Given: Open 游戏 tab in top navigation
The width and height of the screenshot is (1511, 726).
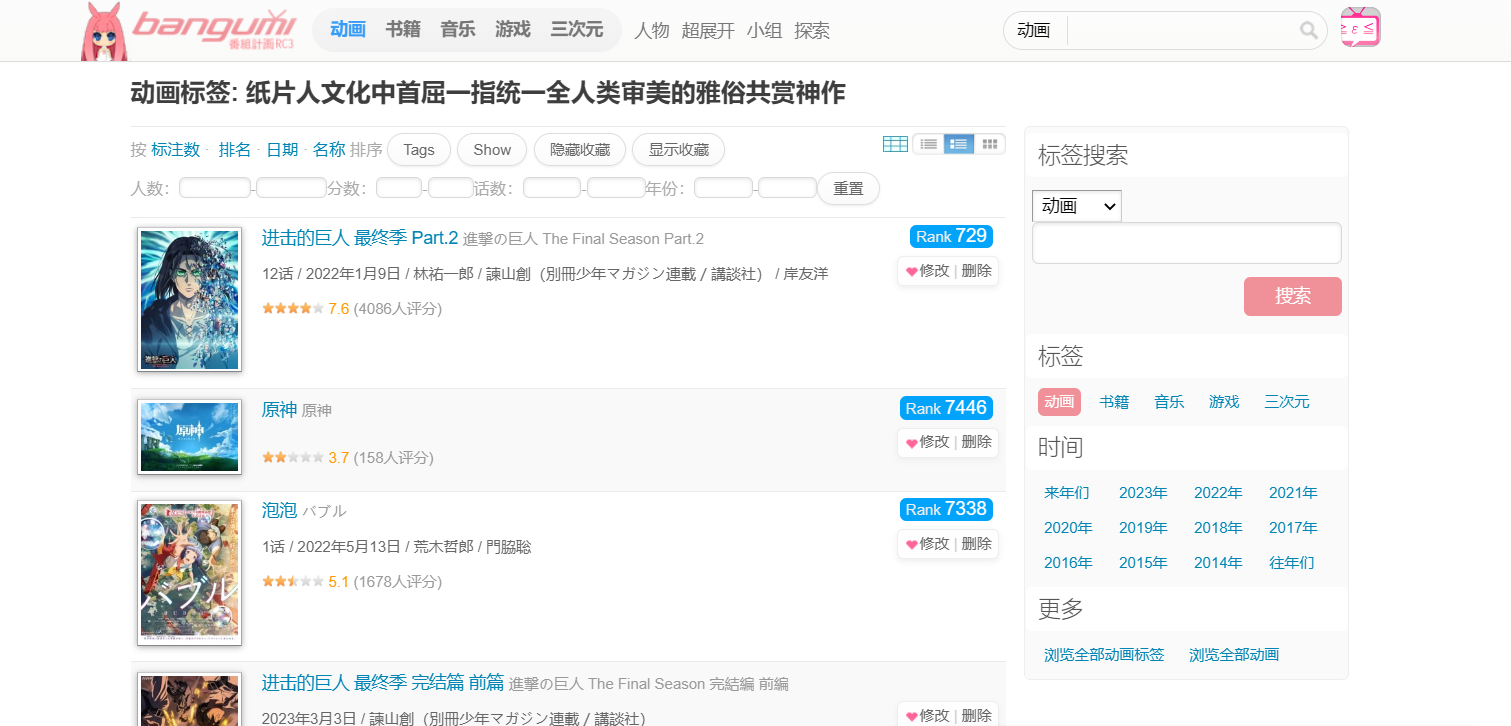Looking at the screenshot, I should tap(513, 30).
